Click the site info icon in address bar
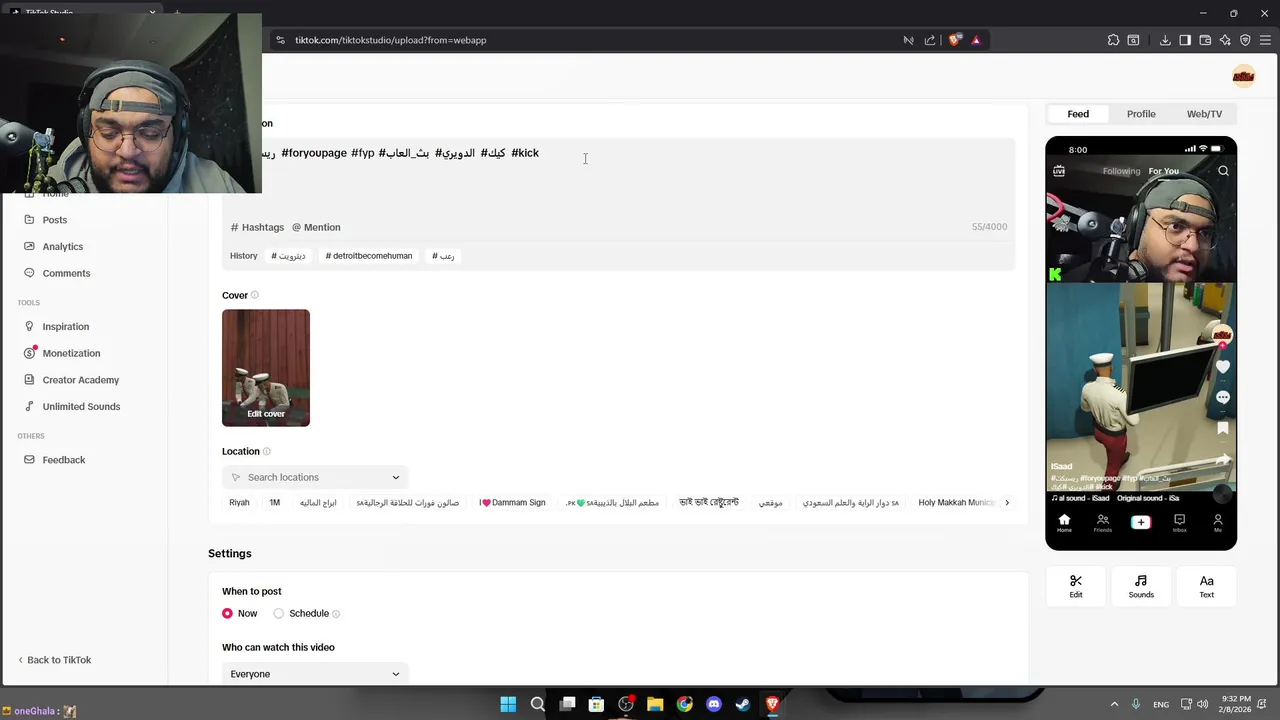The width and height of the screenshot is (1280, 720). pyautogui.click(x=280, y=40)
